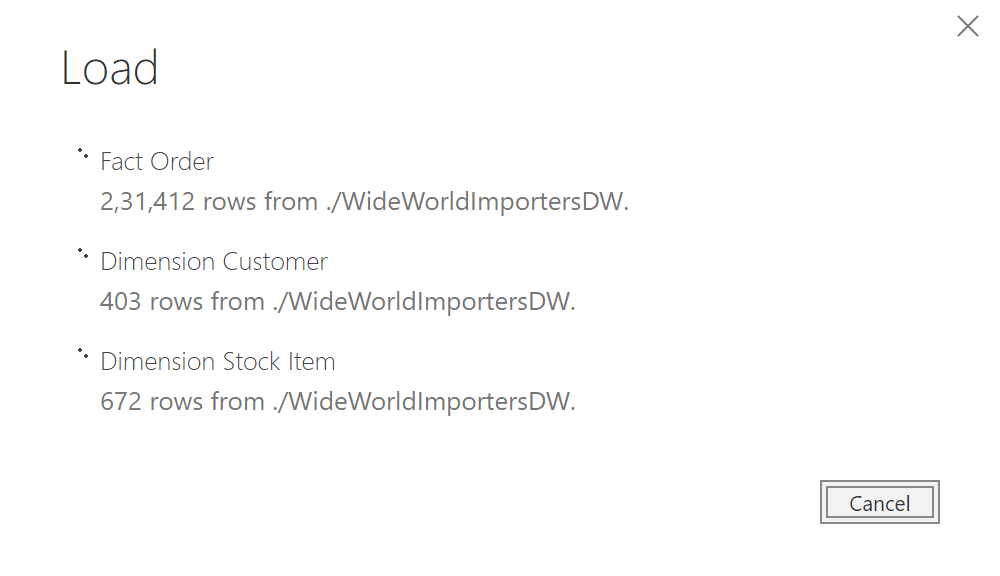Click the word "rows" in the Stock Item status
The image size is (1000, 576).
[177, 402]
